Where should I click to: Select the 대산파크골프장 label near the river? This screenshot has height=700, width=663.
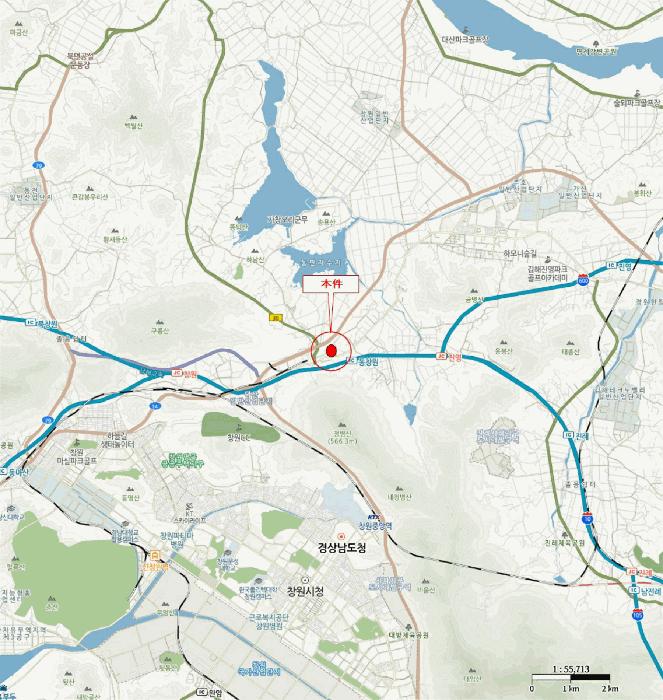(465, 40)
